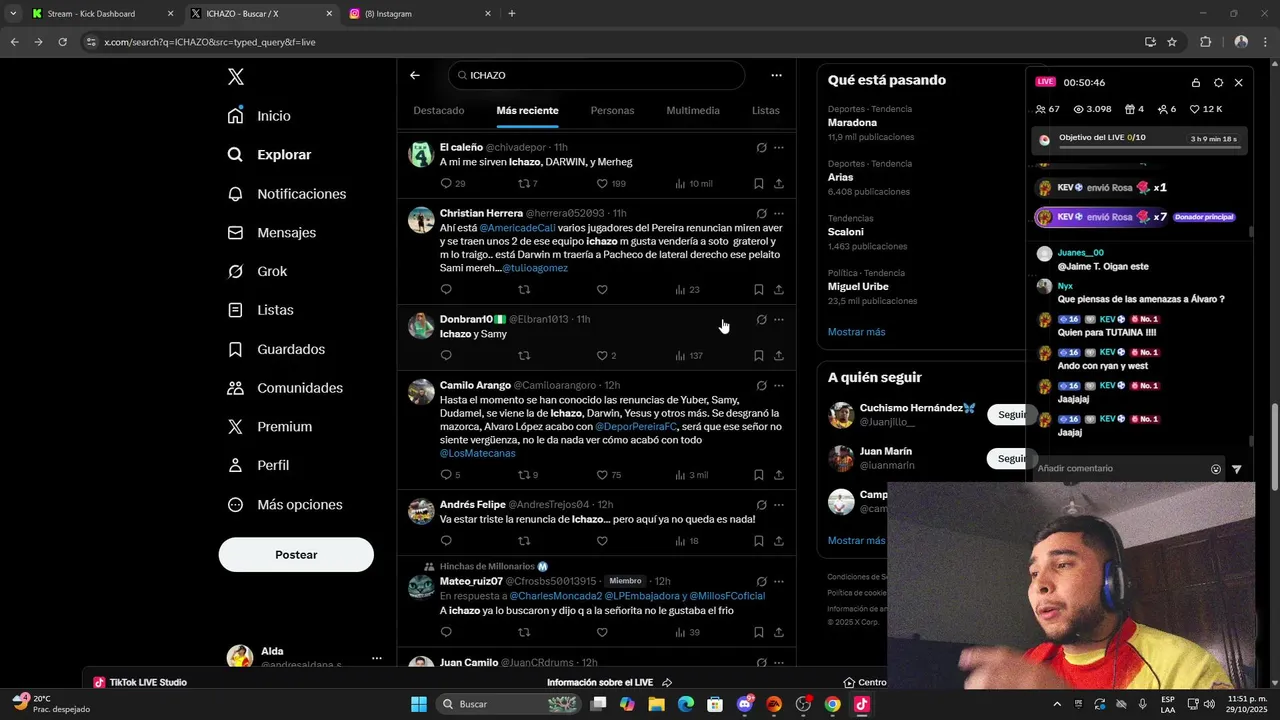
Task: Go back using the search header arrow
Action: pyautogui.click(x=415, y=75)
